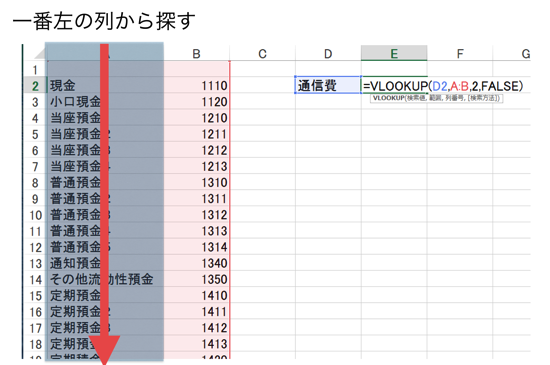Click cell with value 1313
Image resolution: width=550 pixels, height=365 pixels.
point(196,230)
